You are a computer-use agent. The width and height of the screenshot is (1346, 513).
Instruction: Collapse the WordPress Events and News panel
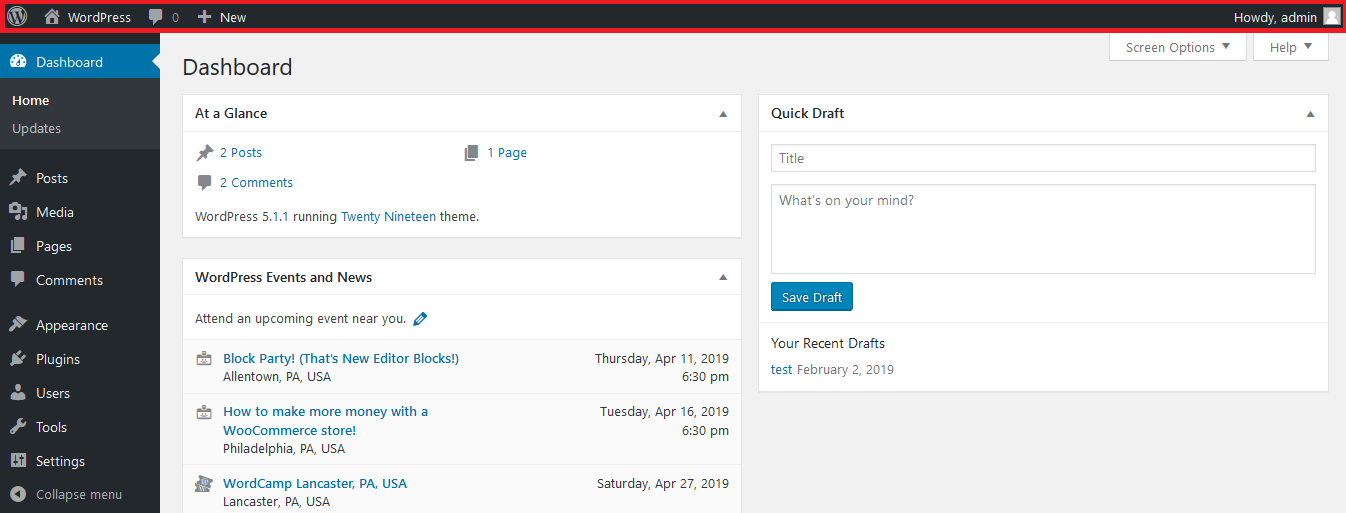point(723,278)
